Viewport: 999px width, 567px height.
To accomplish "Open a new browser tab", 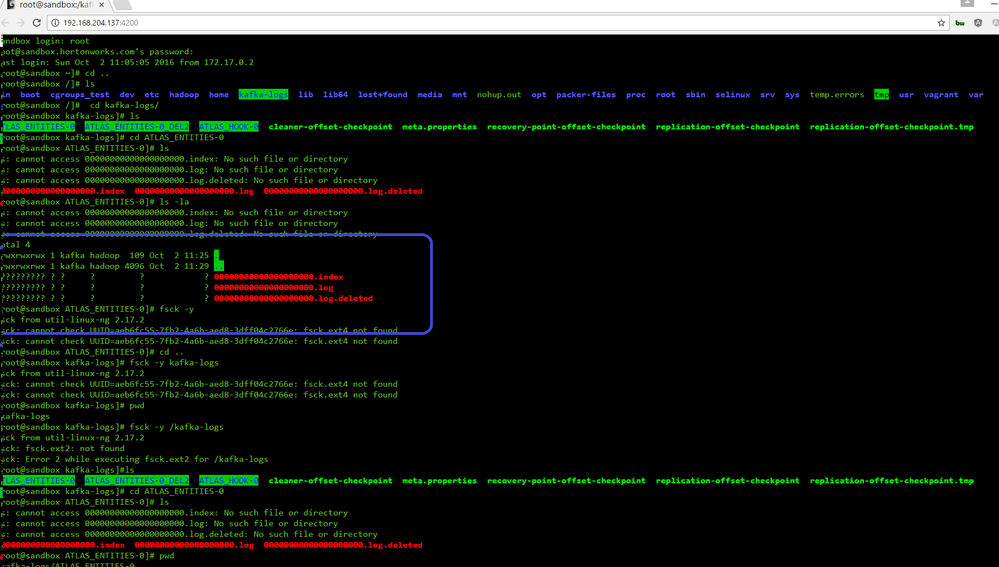I will click(122, 4).
